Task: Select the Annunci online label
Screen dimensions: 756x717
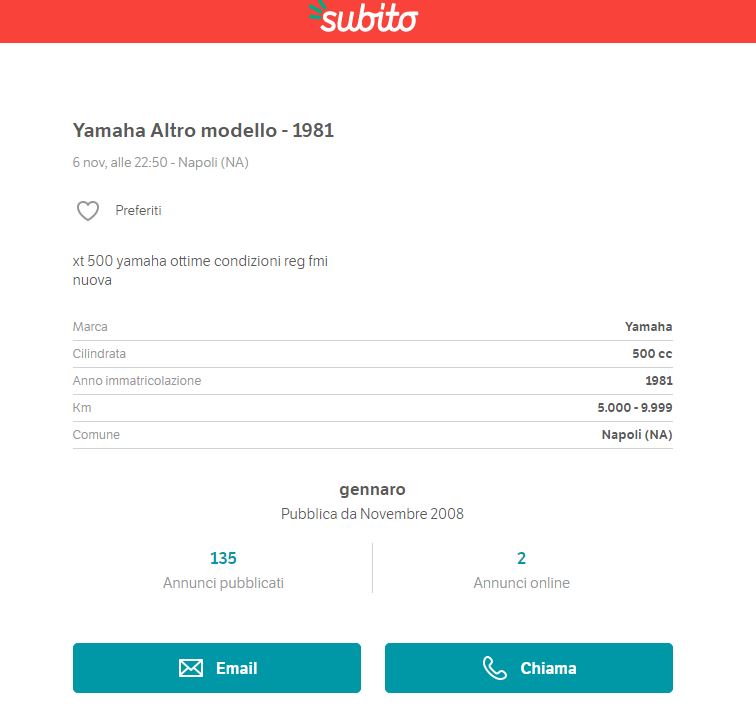Action: [x=521, y=583]
